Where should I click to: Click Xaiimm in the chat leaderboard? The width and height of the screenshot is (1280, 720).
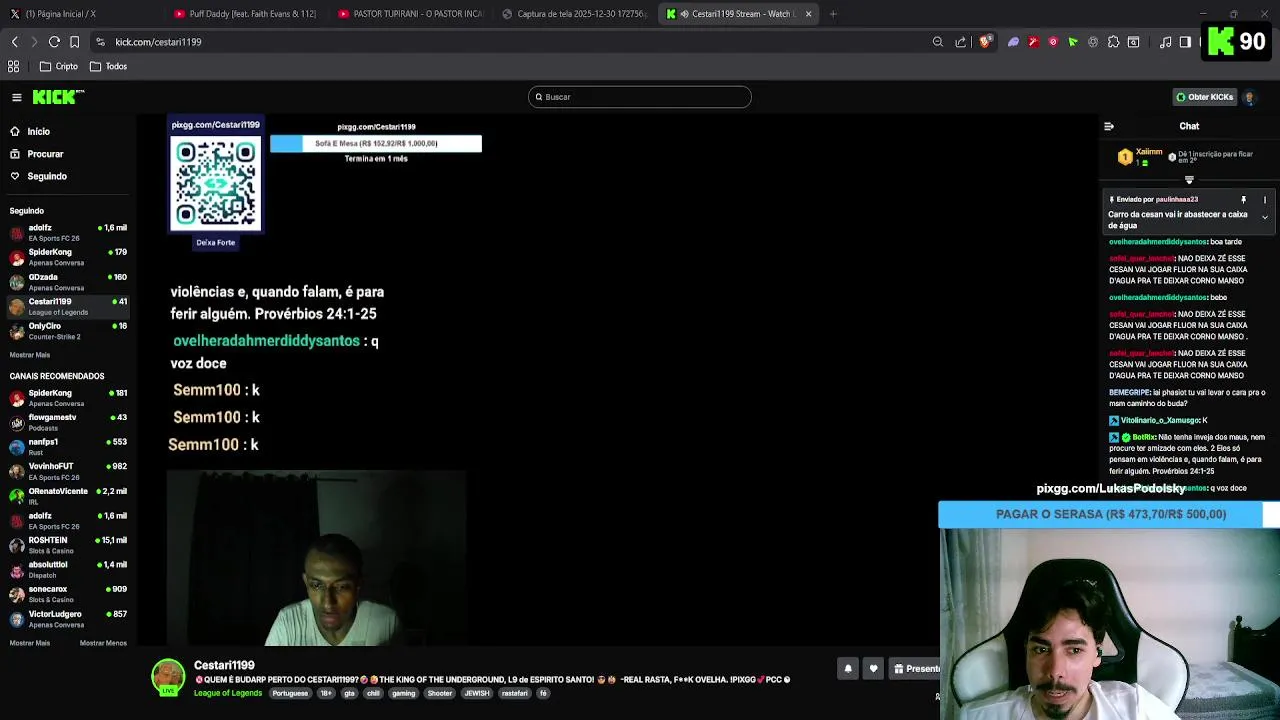pos(1149,152)
